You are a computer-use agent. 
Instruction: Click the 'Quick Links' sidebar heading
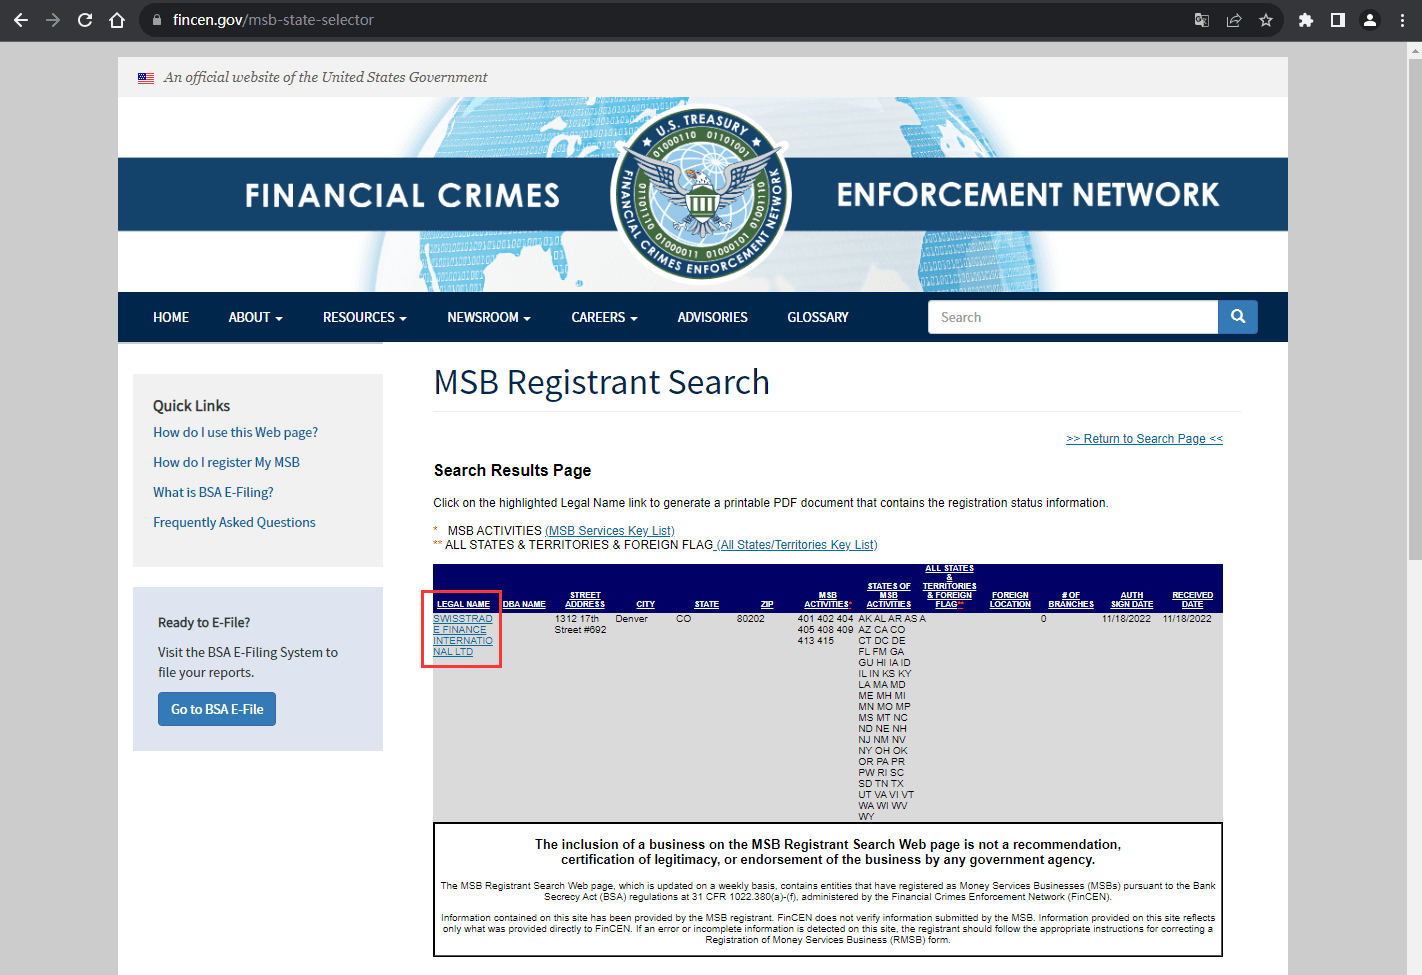pos(192,405)
